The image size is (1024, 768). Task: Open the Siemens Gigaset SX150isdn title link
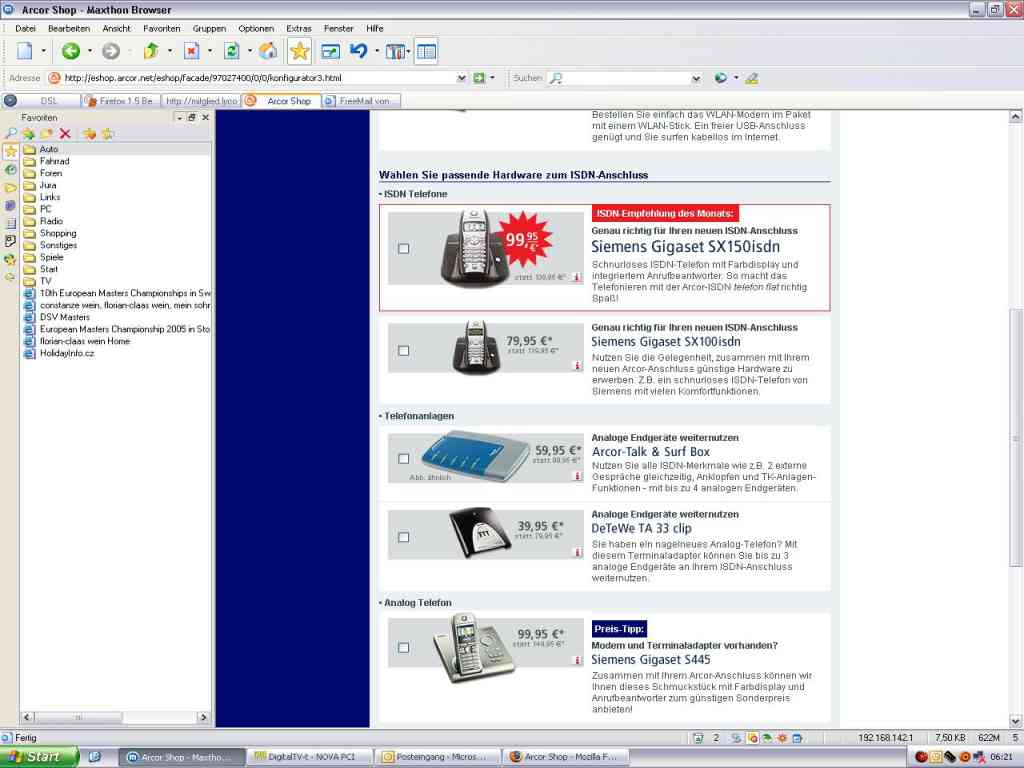[x=685, y=247]
